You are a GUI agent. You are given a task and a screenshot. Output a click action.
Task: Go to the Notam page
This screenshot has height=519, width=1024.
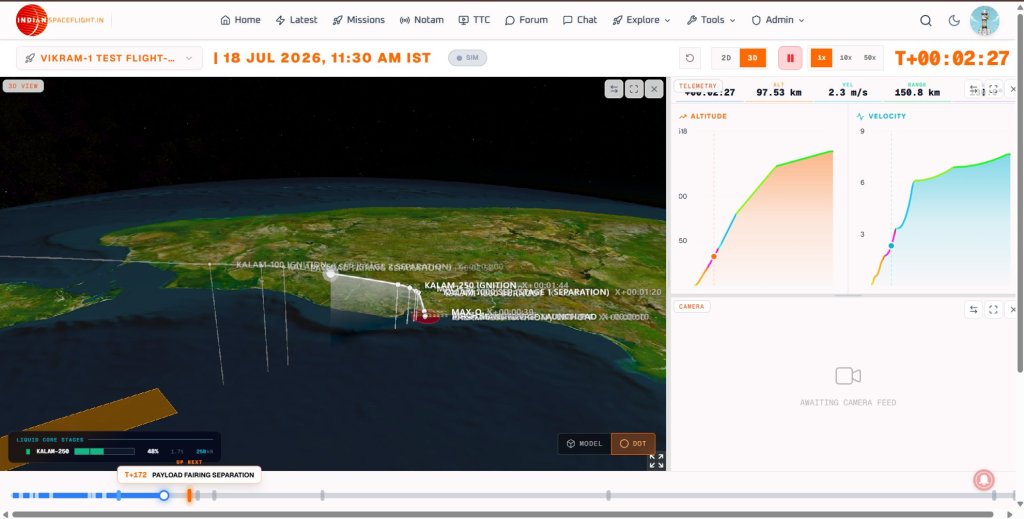pos(422,20)
